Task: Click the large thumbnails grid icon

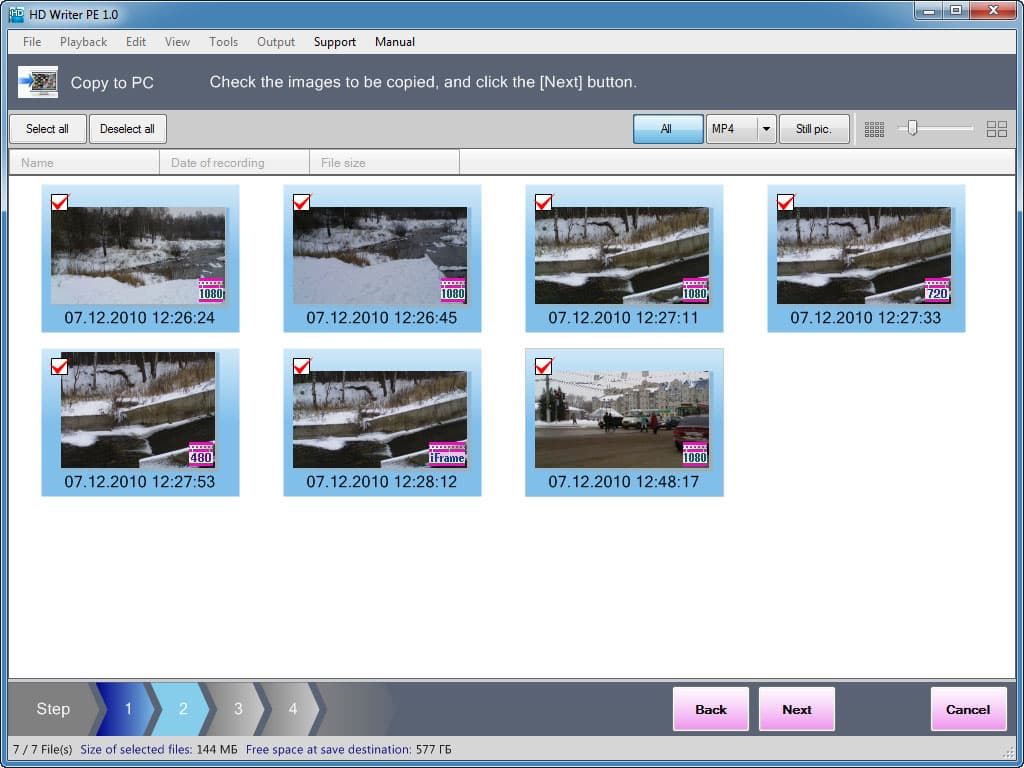Action: tap(997, 129)
